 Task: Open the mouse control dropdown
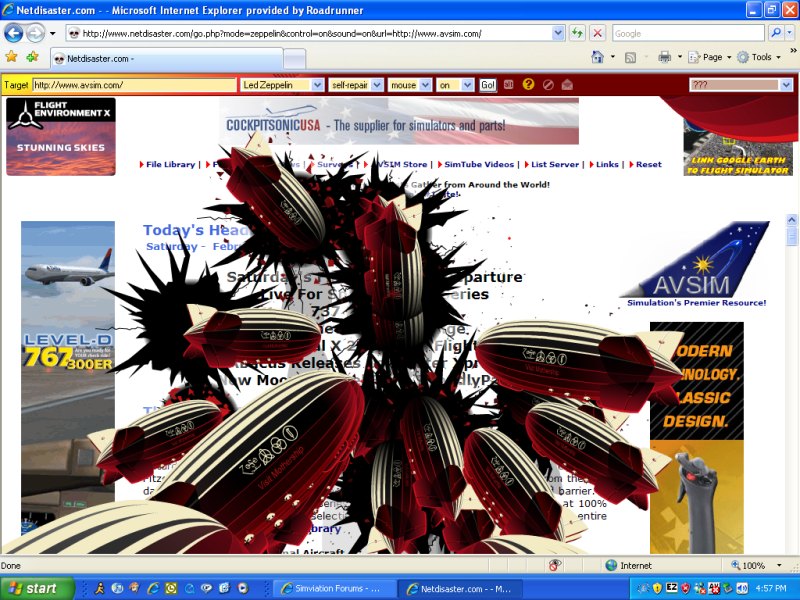(410, 85)
